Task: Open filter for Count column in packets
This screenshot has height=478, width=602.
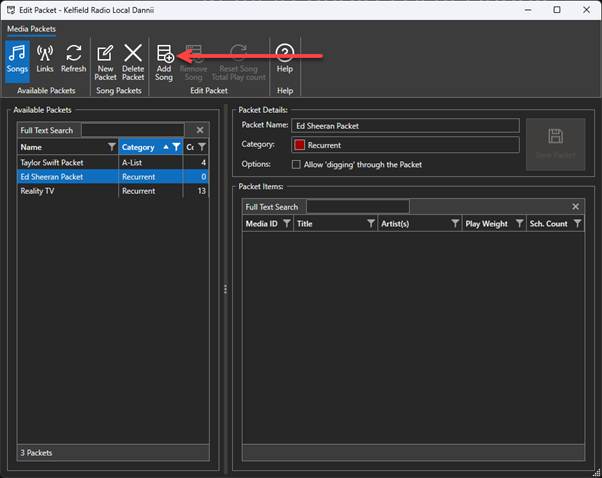Action: pyautogui.click(x=202, y=147)
